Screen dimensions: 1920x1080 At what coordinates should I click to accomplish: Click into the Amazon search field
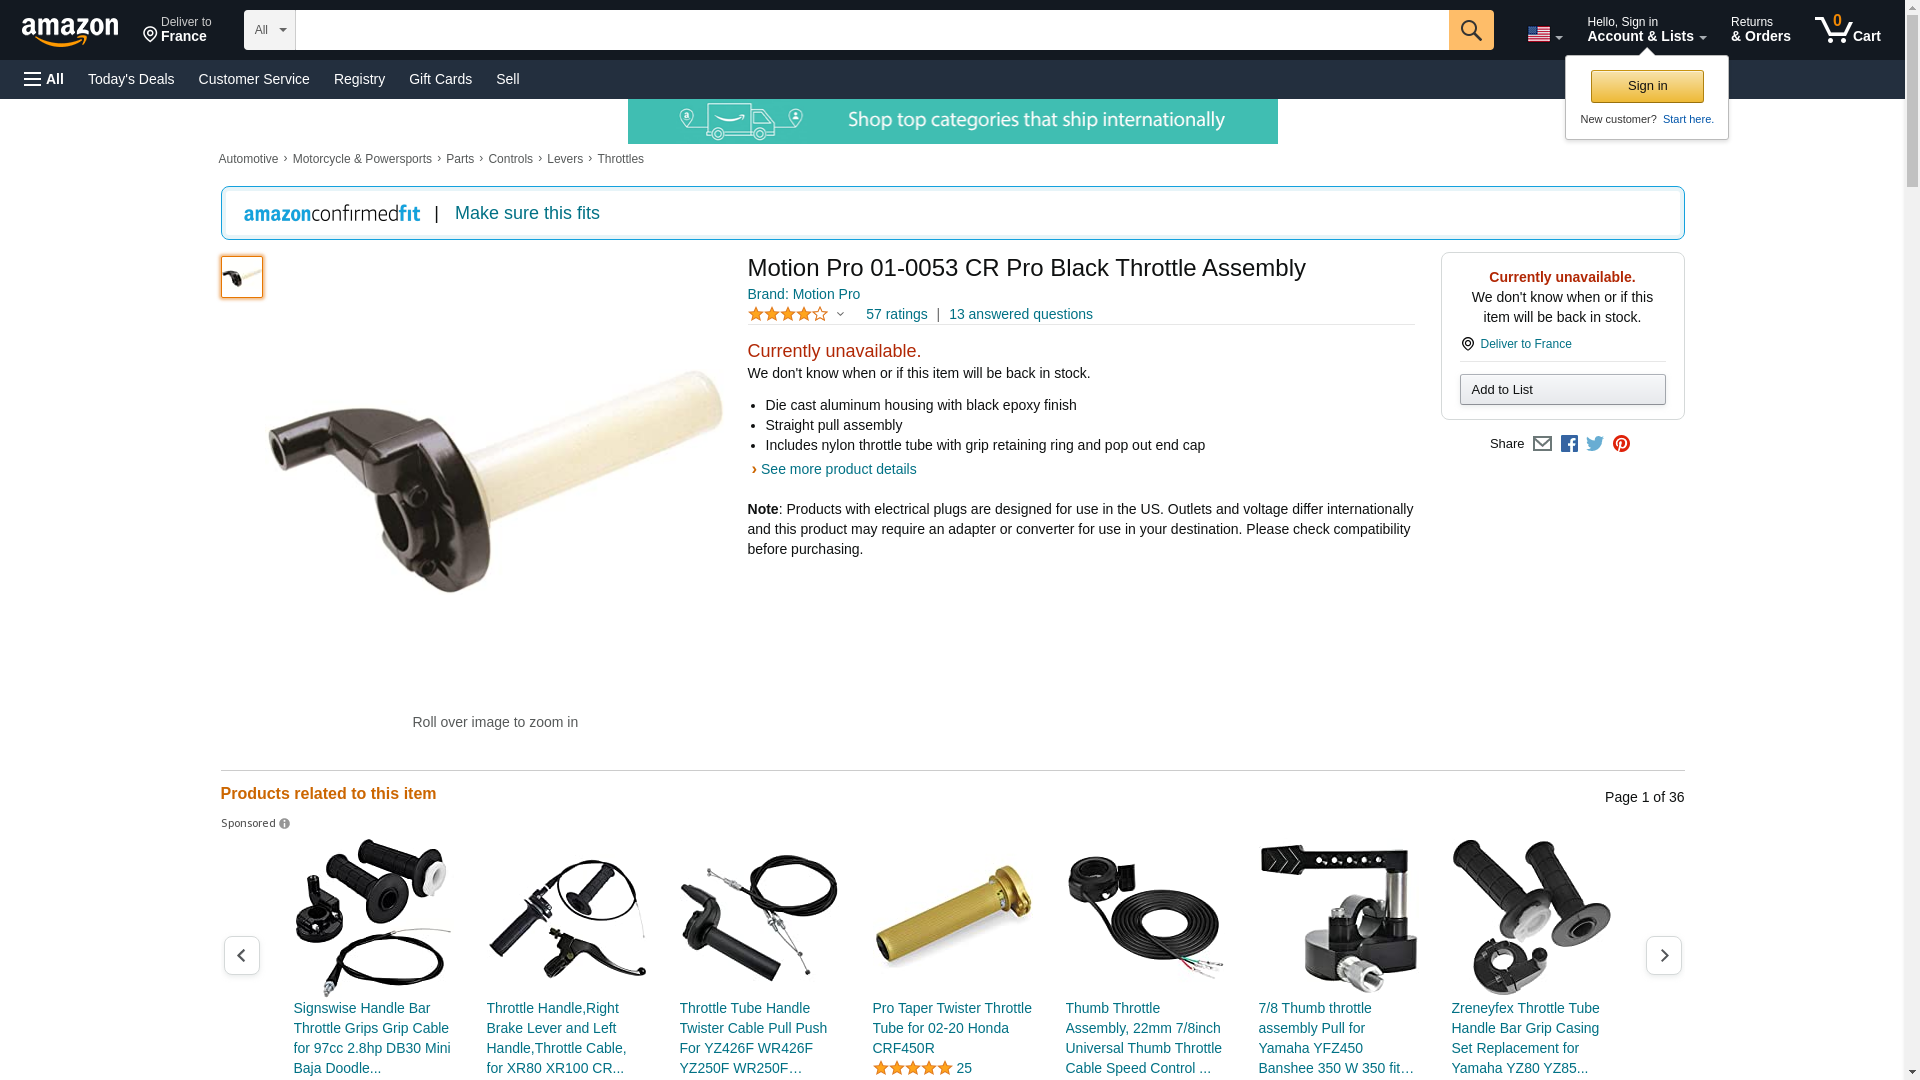pyautogui.click(x=871, y=30)
